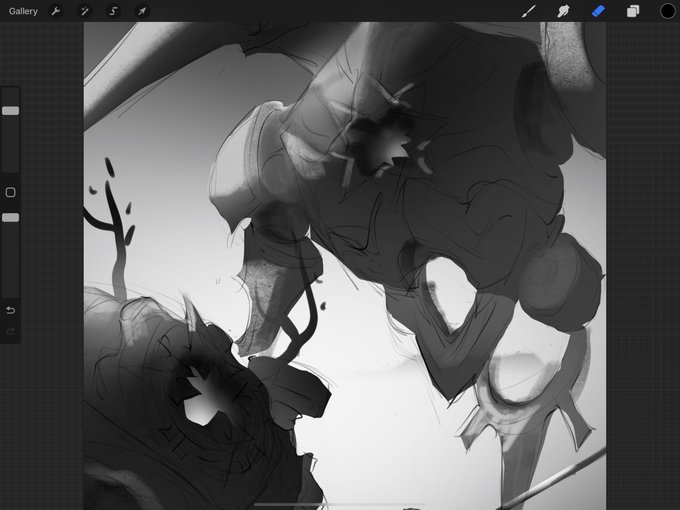
Task: Open the active color picker
Action: tap(667, 11)
